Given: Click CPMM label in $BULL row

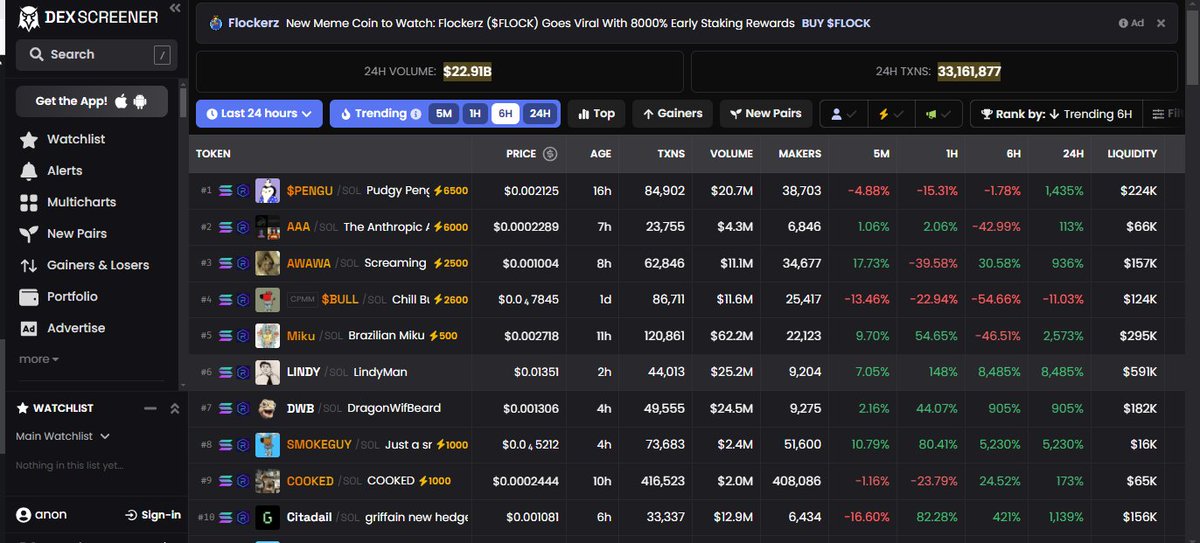Looking at the screenshot, I should coord(303,299).
